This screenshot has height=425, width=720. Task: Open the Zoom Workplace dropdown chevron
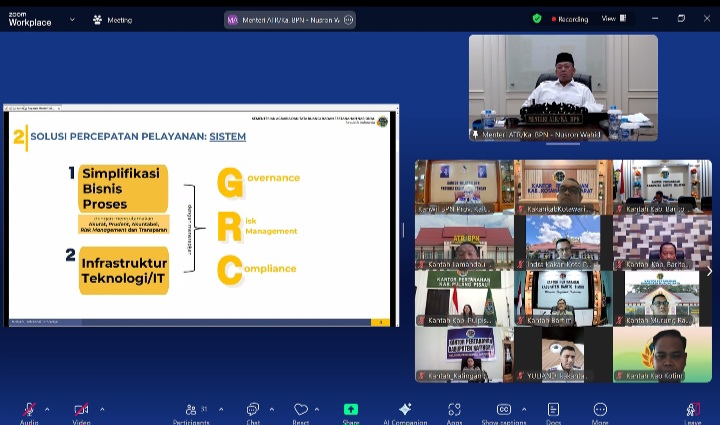point(72,20)
